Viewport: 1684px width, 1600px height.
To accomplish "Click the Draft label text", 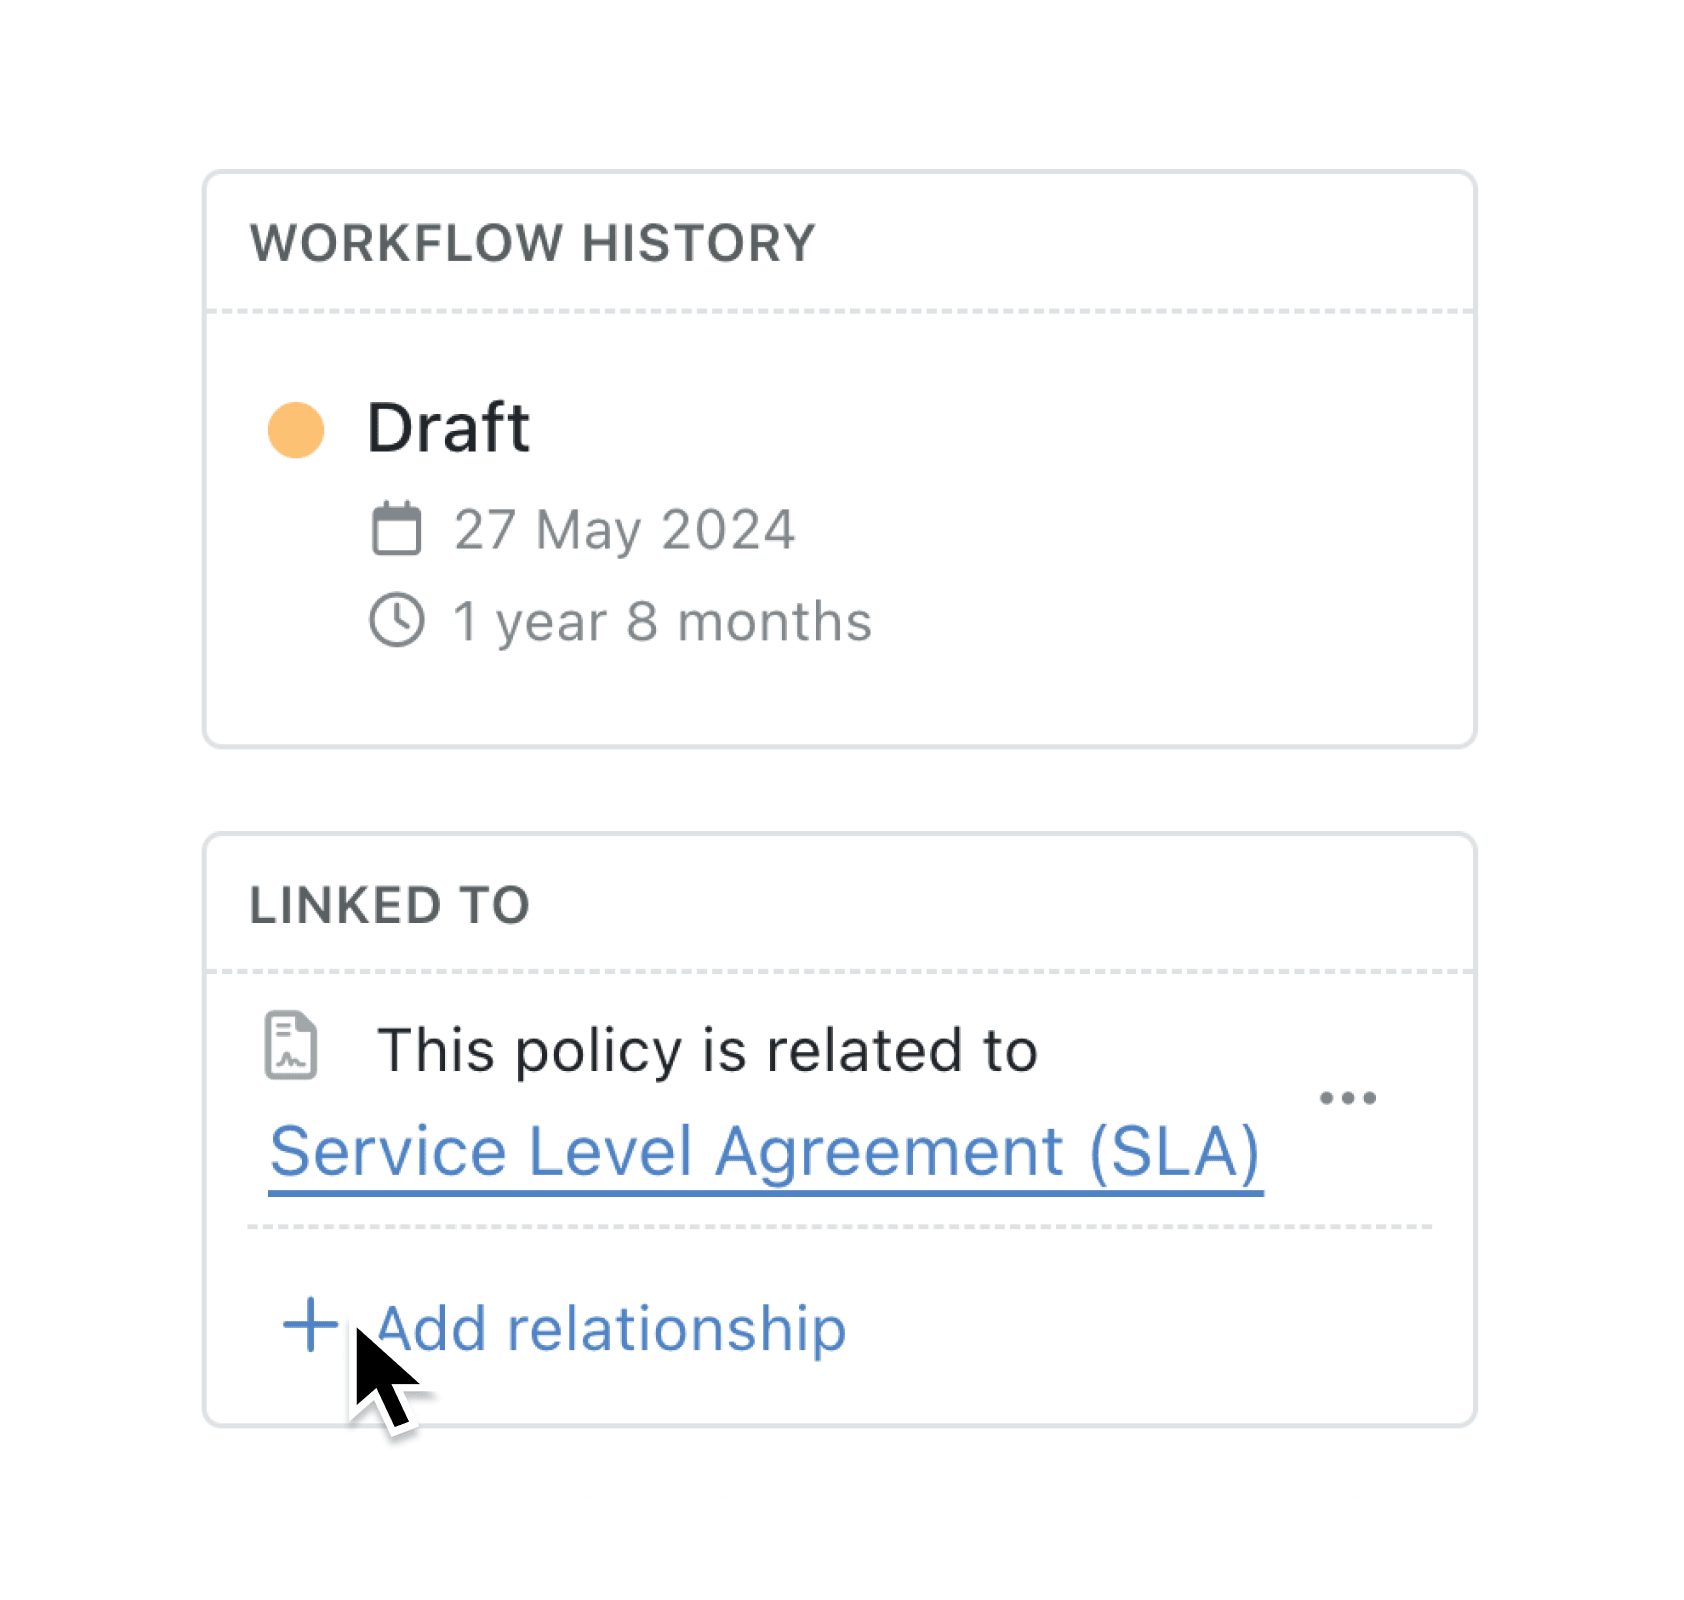I will (x=447, y=427).
